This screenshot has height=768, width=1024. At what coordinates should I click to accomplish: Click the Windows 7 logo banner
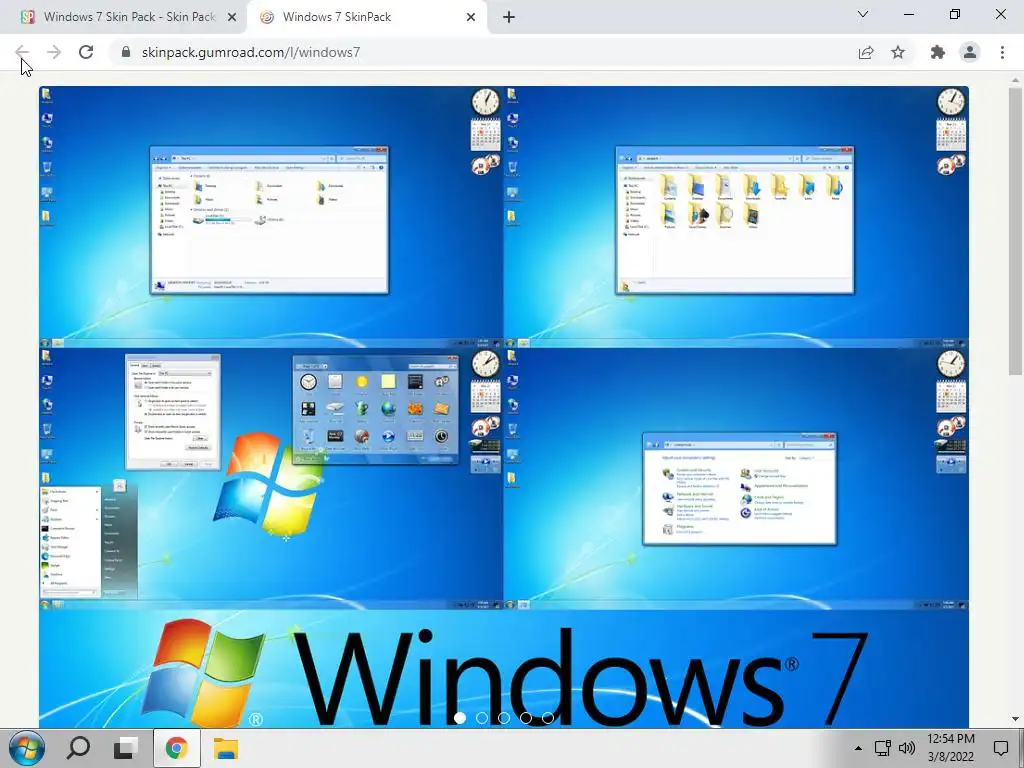tap(504, 669)
